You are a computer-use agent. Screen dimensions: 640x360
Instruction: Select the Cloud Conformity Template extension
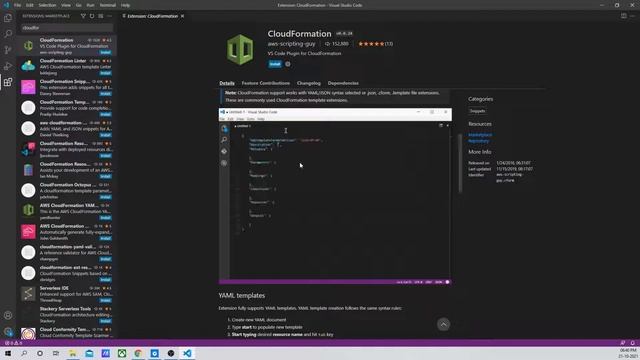pyautogui.click(x=67, y=333)
